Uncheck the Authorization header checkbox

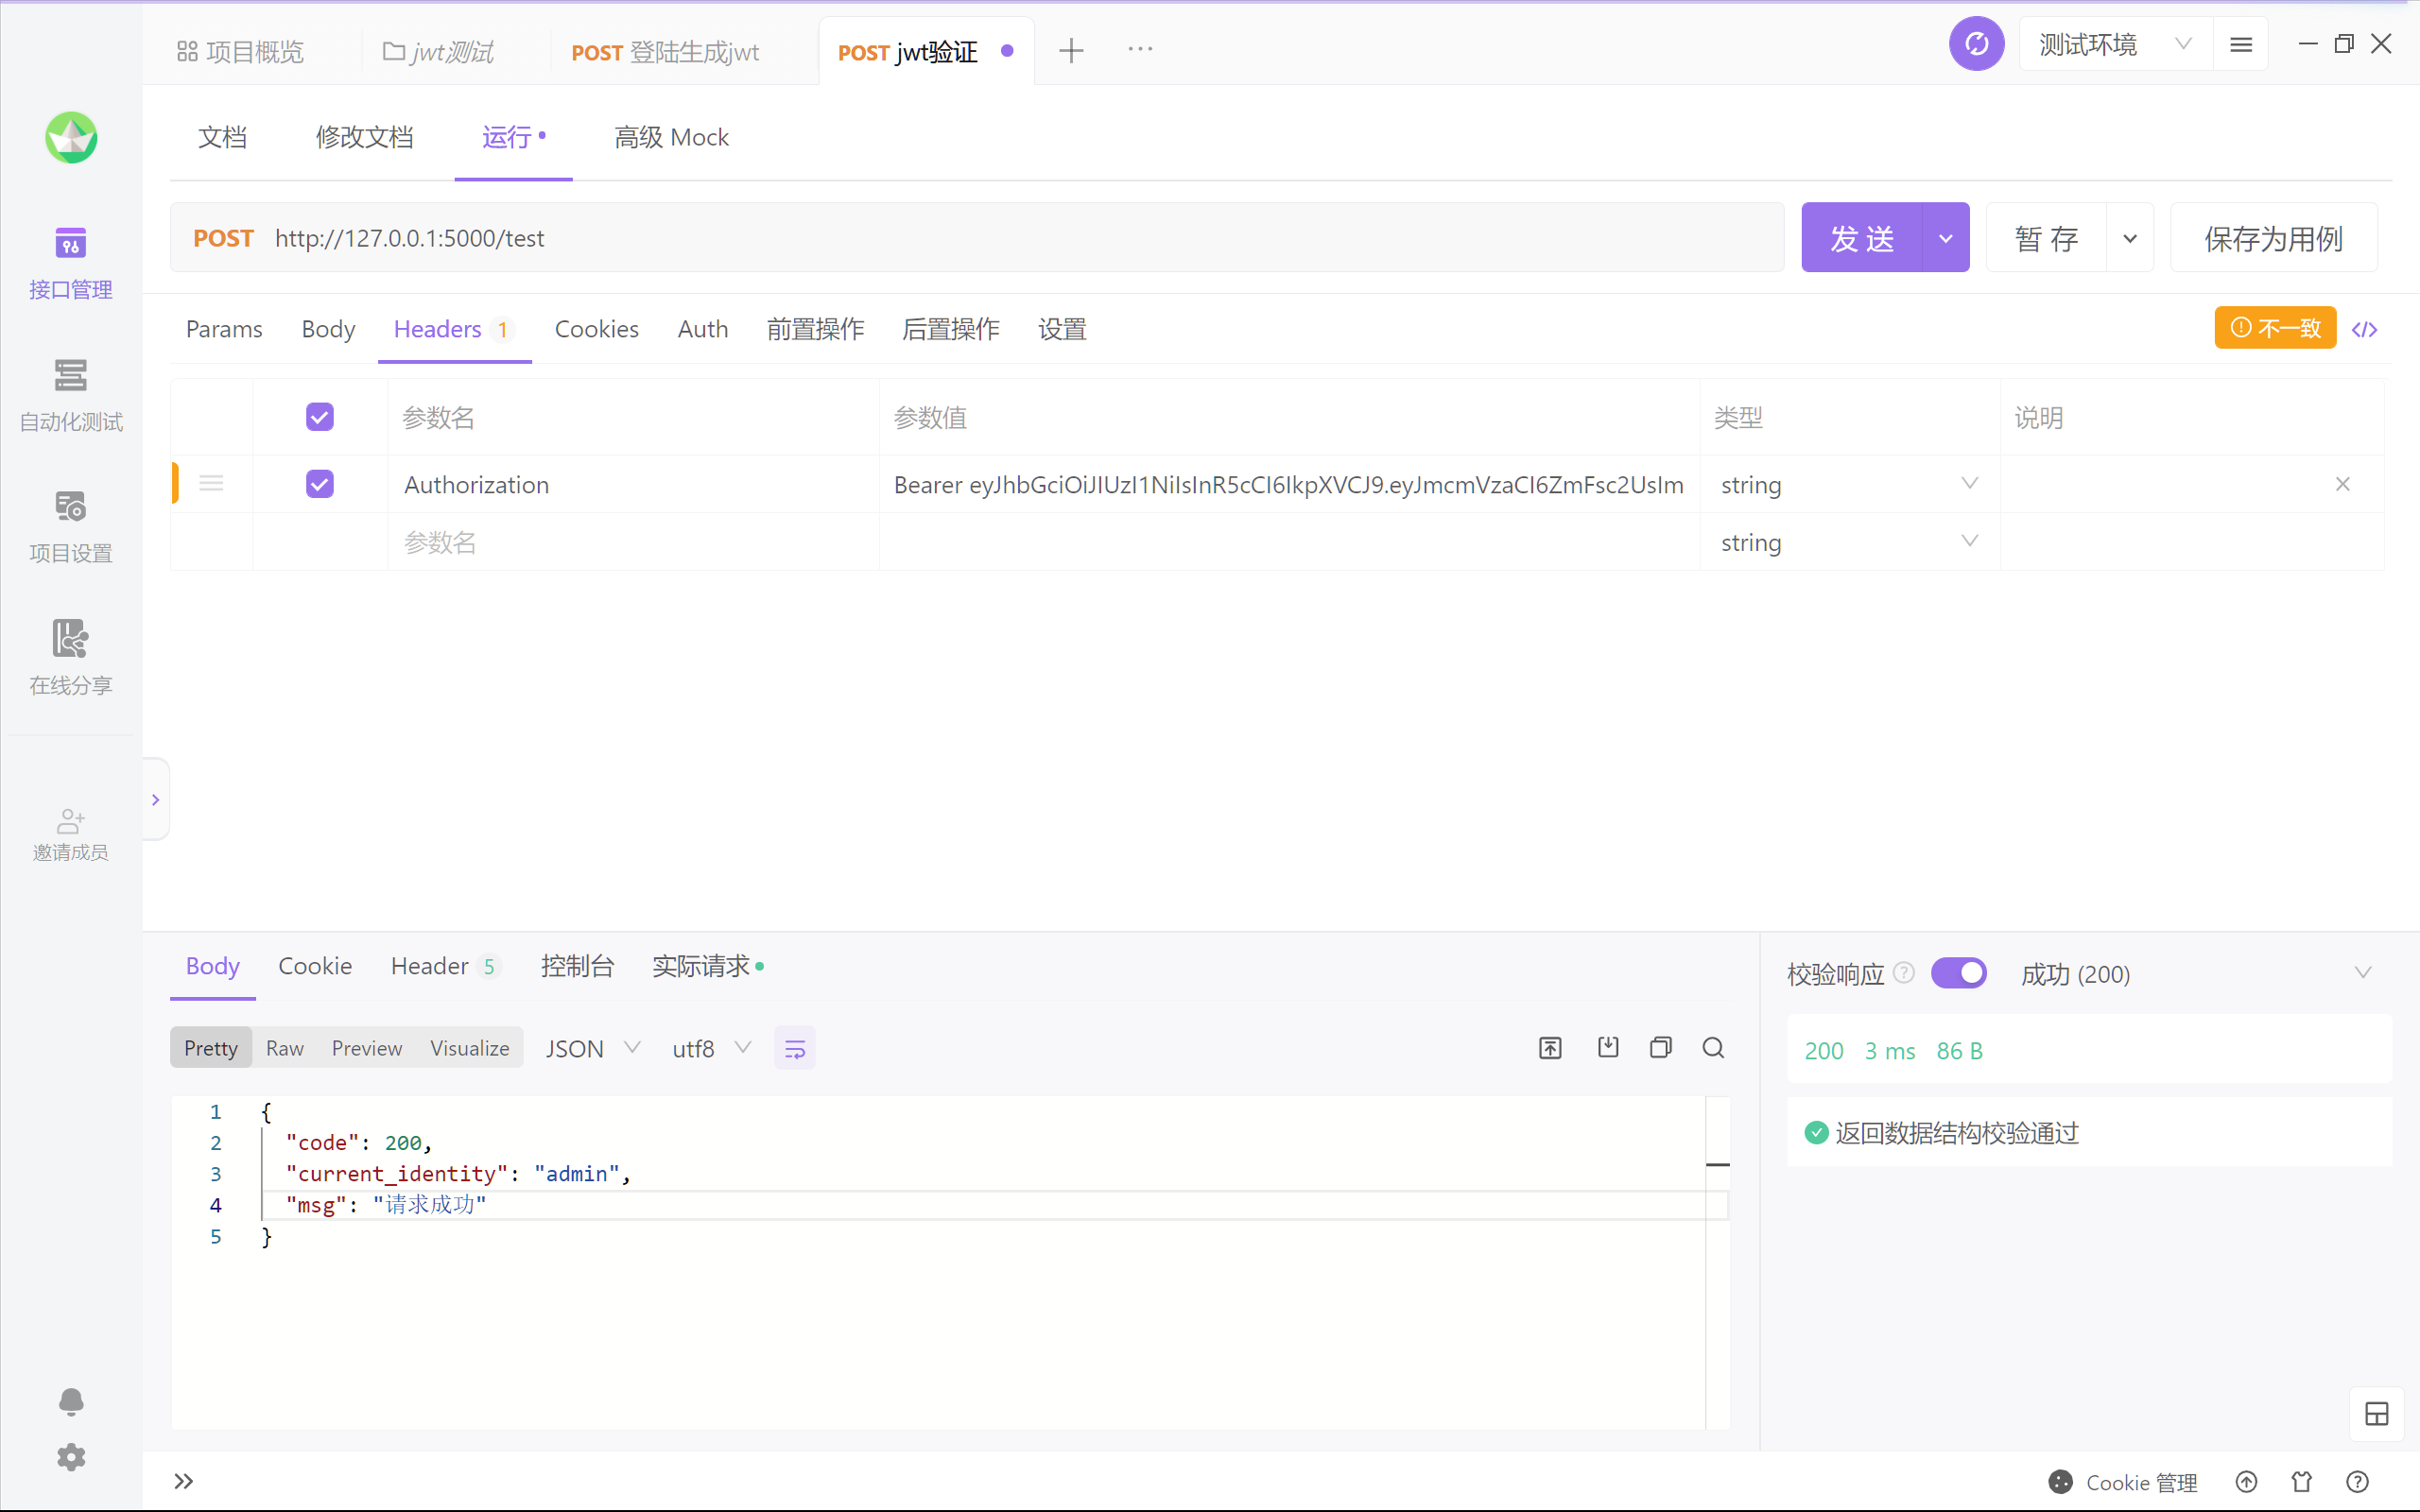click(319, 484)
